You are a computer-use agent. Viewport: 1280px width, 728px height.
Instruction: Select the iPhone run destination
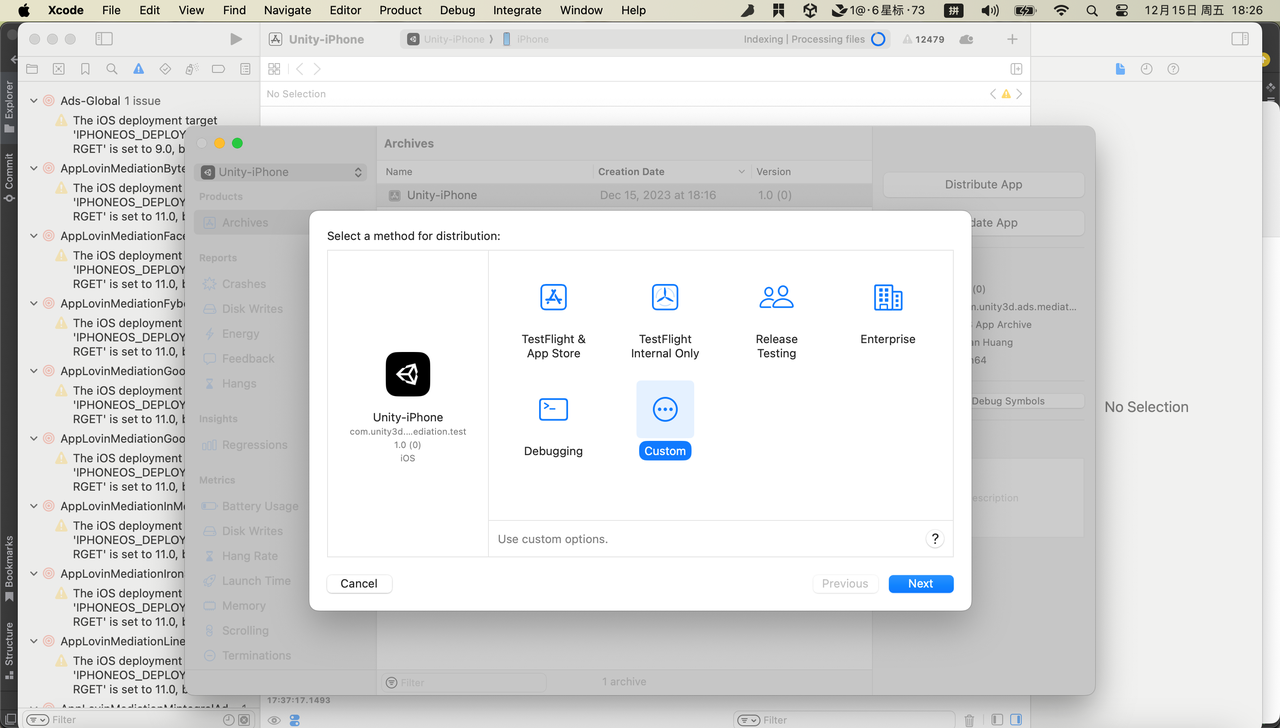click(x=526, y=39)
